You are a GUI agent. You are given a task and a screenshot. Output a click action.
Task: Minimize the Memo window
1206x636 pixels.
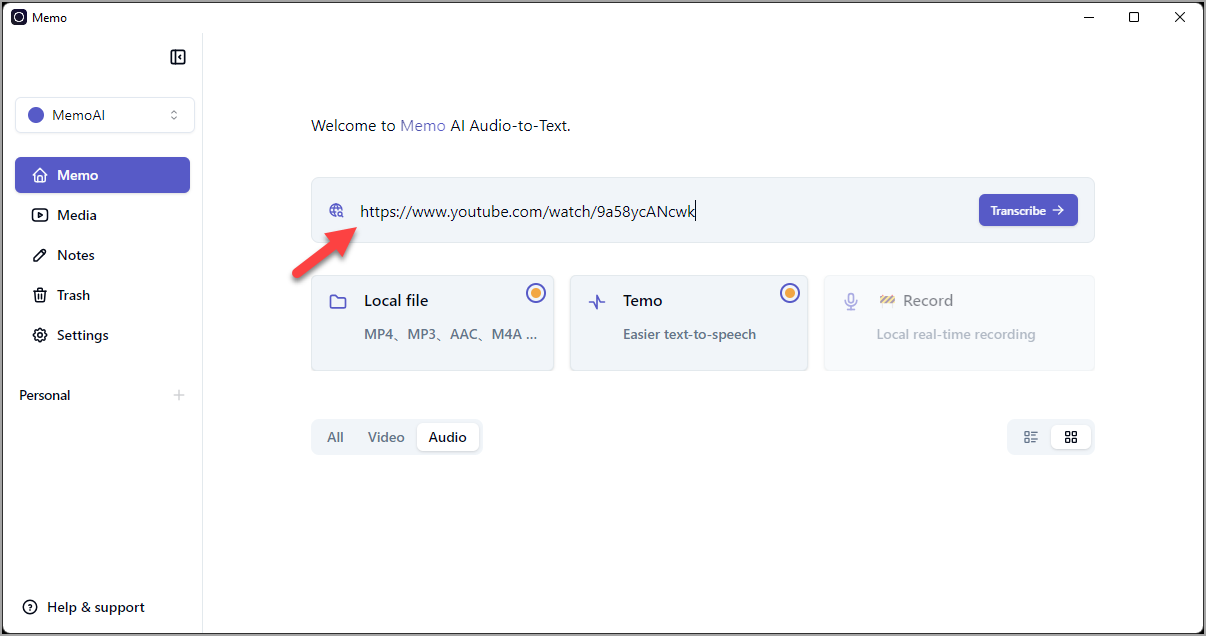[x=1088, y=17]
